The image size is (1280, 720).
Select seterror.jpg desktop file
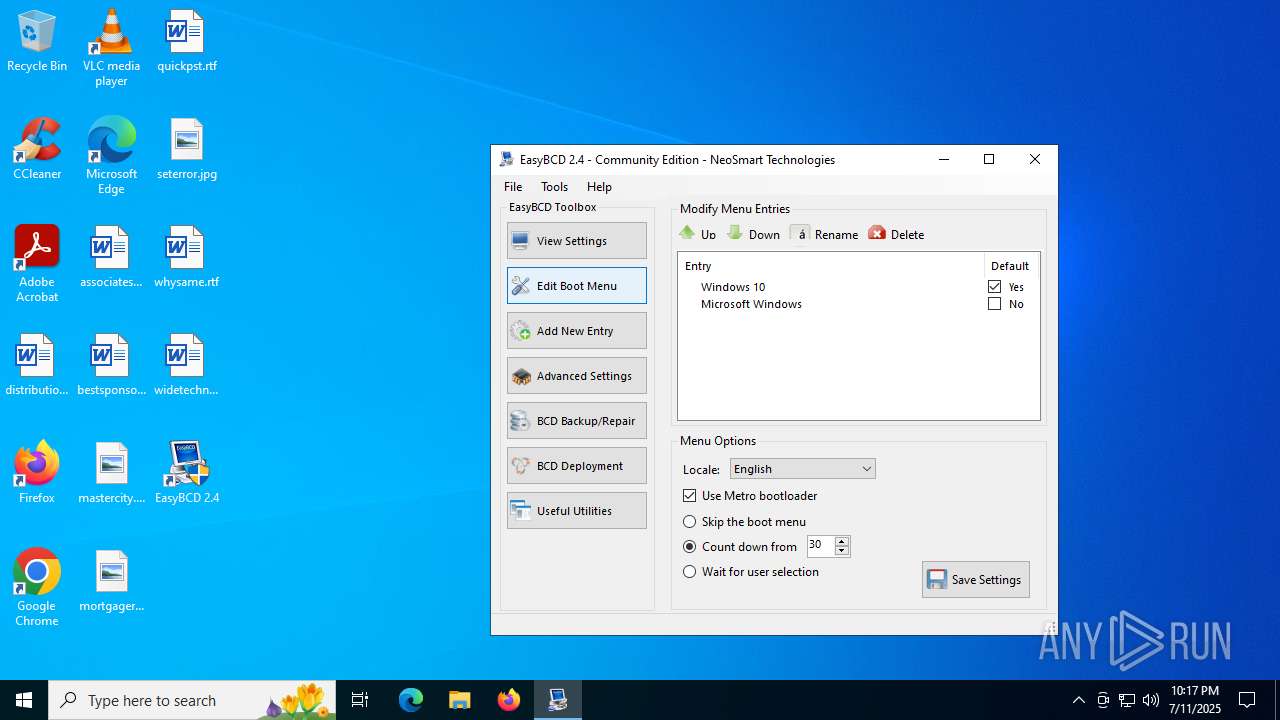pos(187,149)
